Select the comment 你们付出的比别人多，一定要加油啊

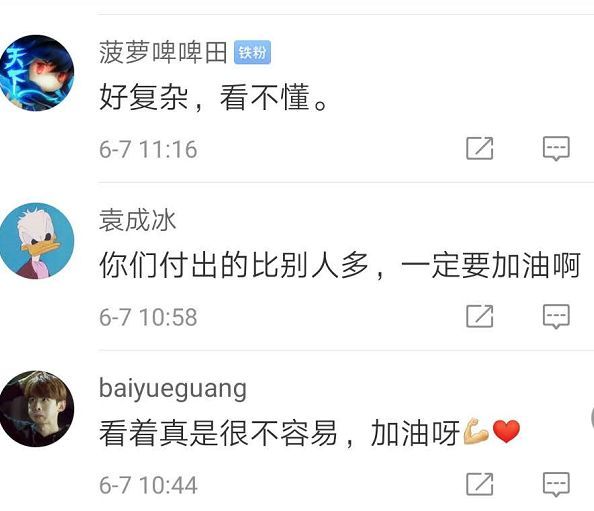[x=340, y=265]
